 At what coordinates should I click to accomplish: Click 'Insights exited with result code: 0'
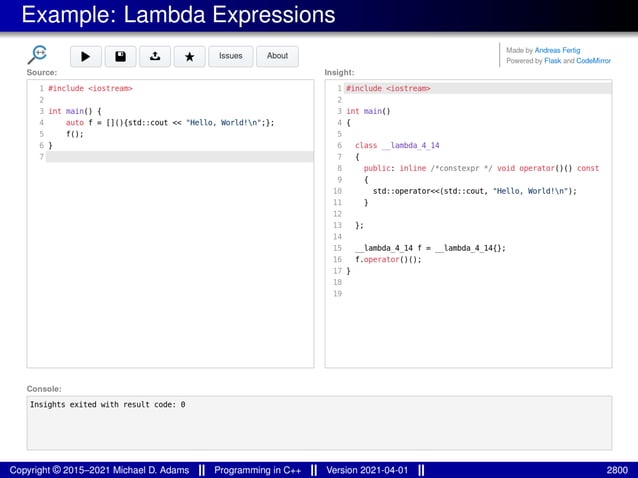107,404
